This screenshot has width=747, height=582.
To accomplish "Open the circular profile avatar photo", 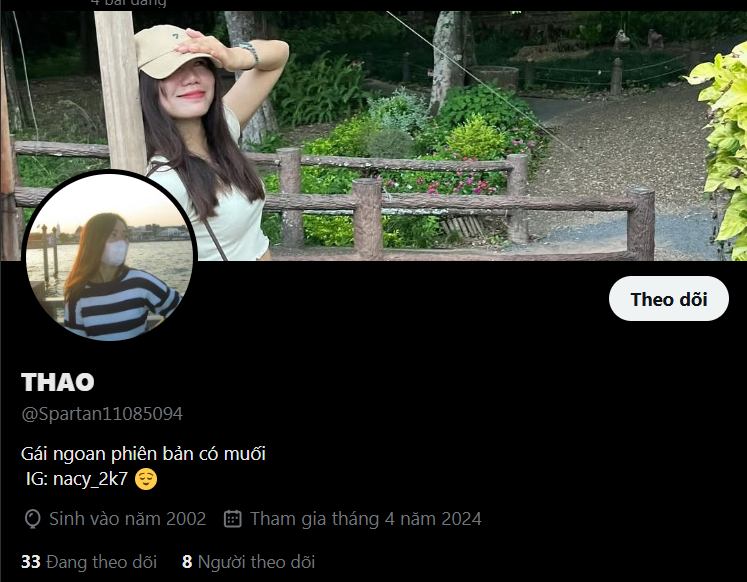I will pos(110,256).
